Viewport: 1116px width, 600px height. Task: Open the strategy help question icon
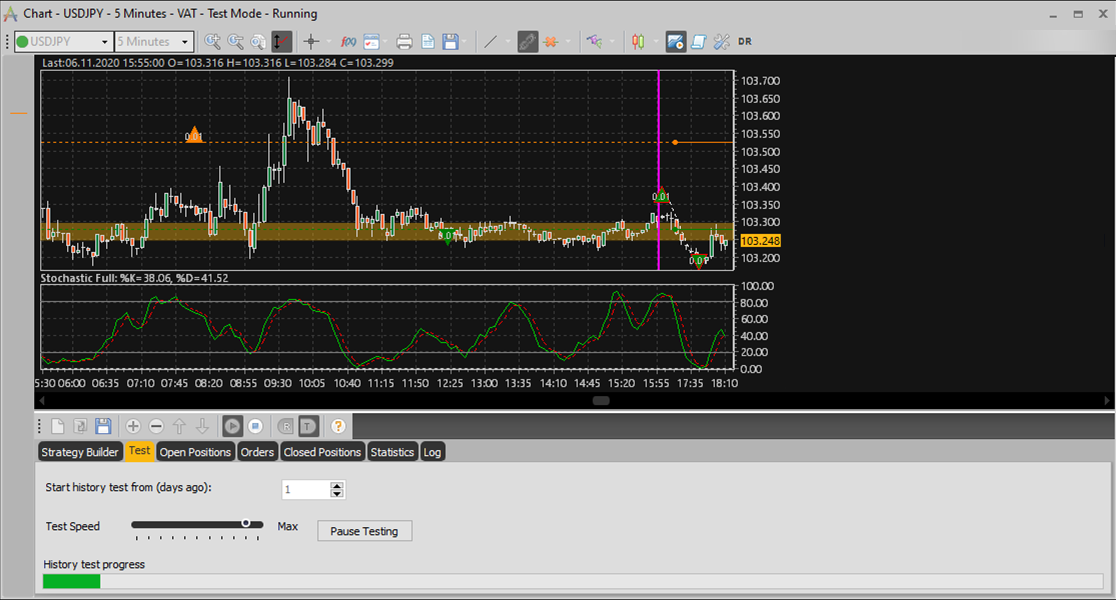pyautogui.click(x=338, y=426)
